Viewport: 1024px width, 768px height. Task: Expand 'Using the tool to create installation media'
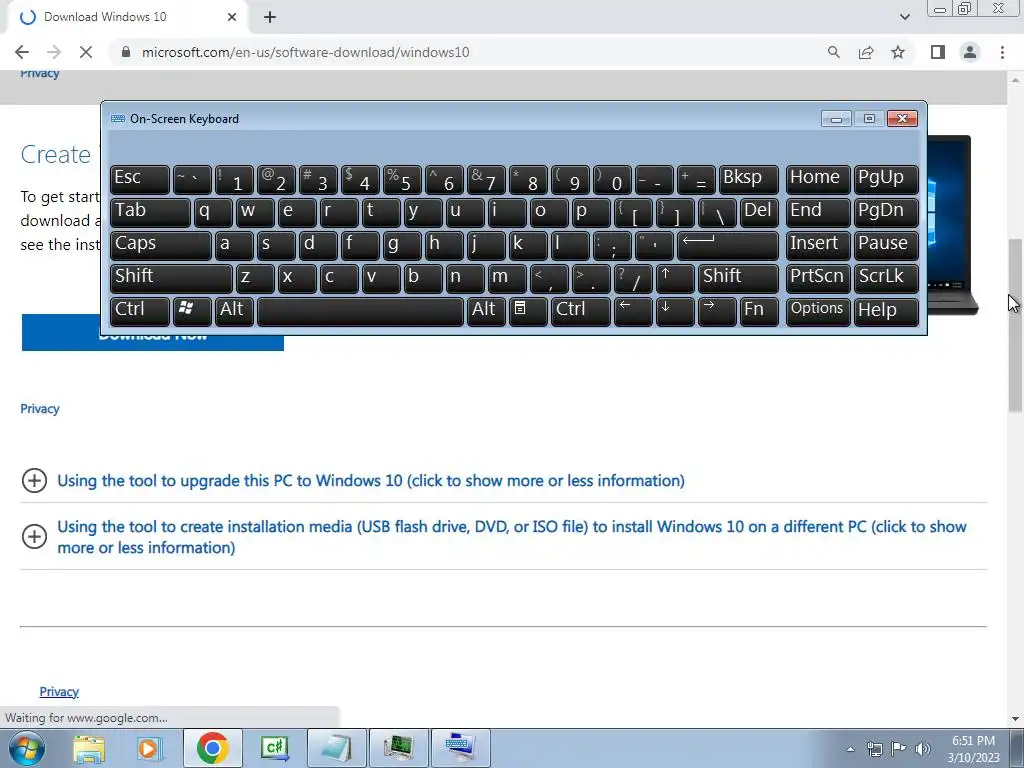511,537
